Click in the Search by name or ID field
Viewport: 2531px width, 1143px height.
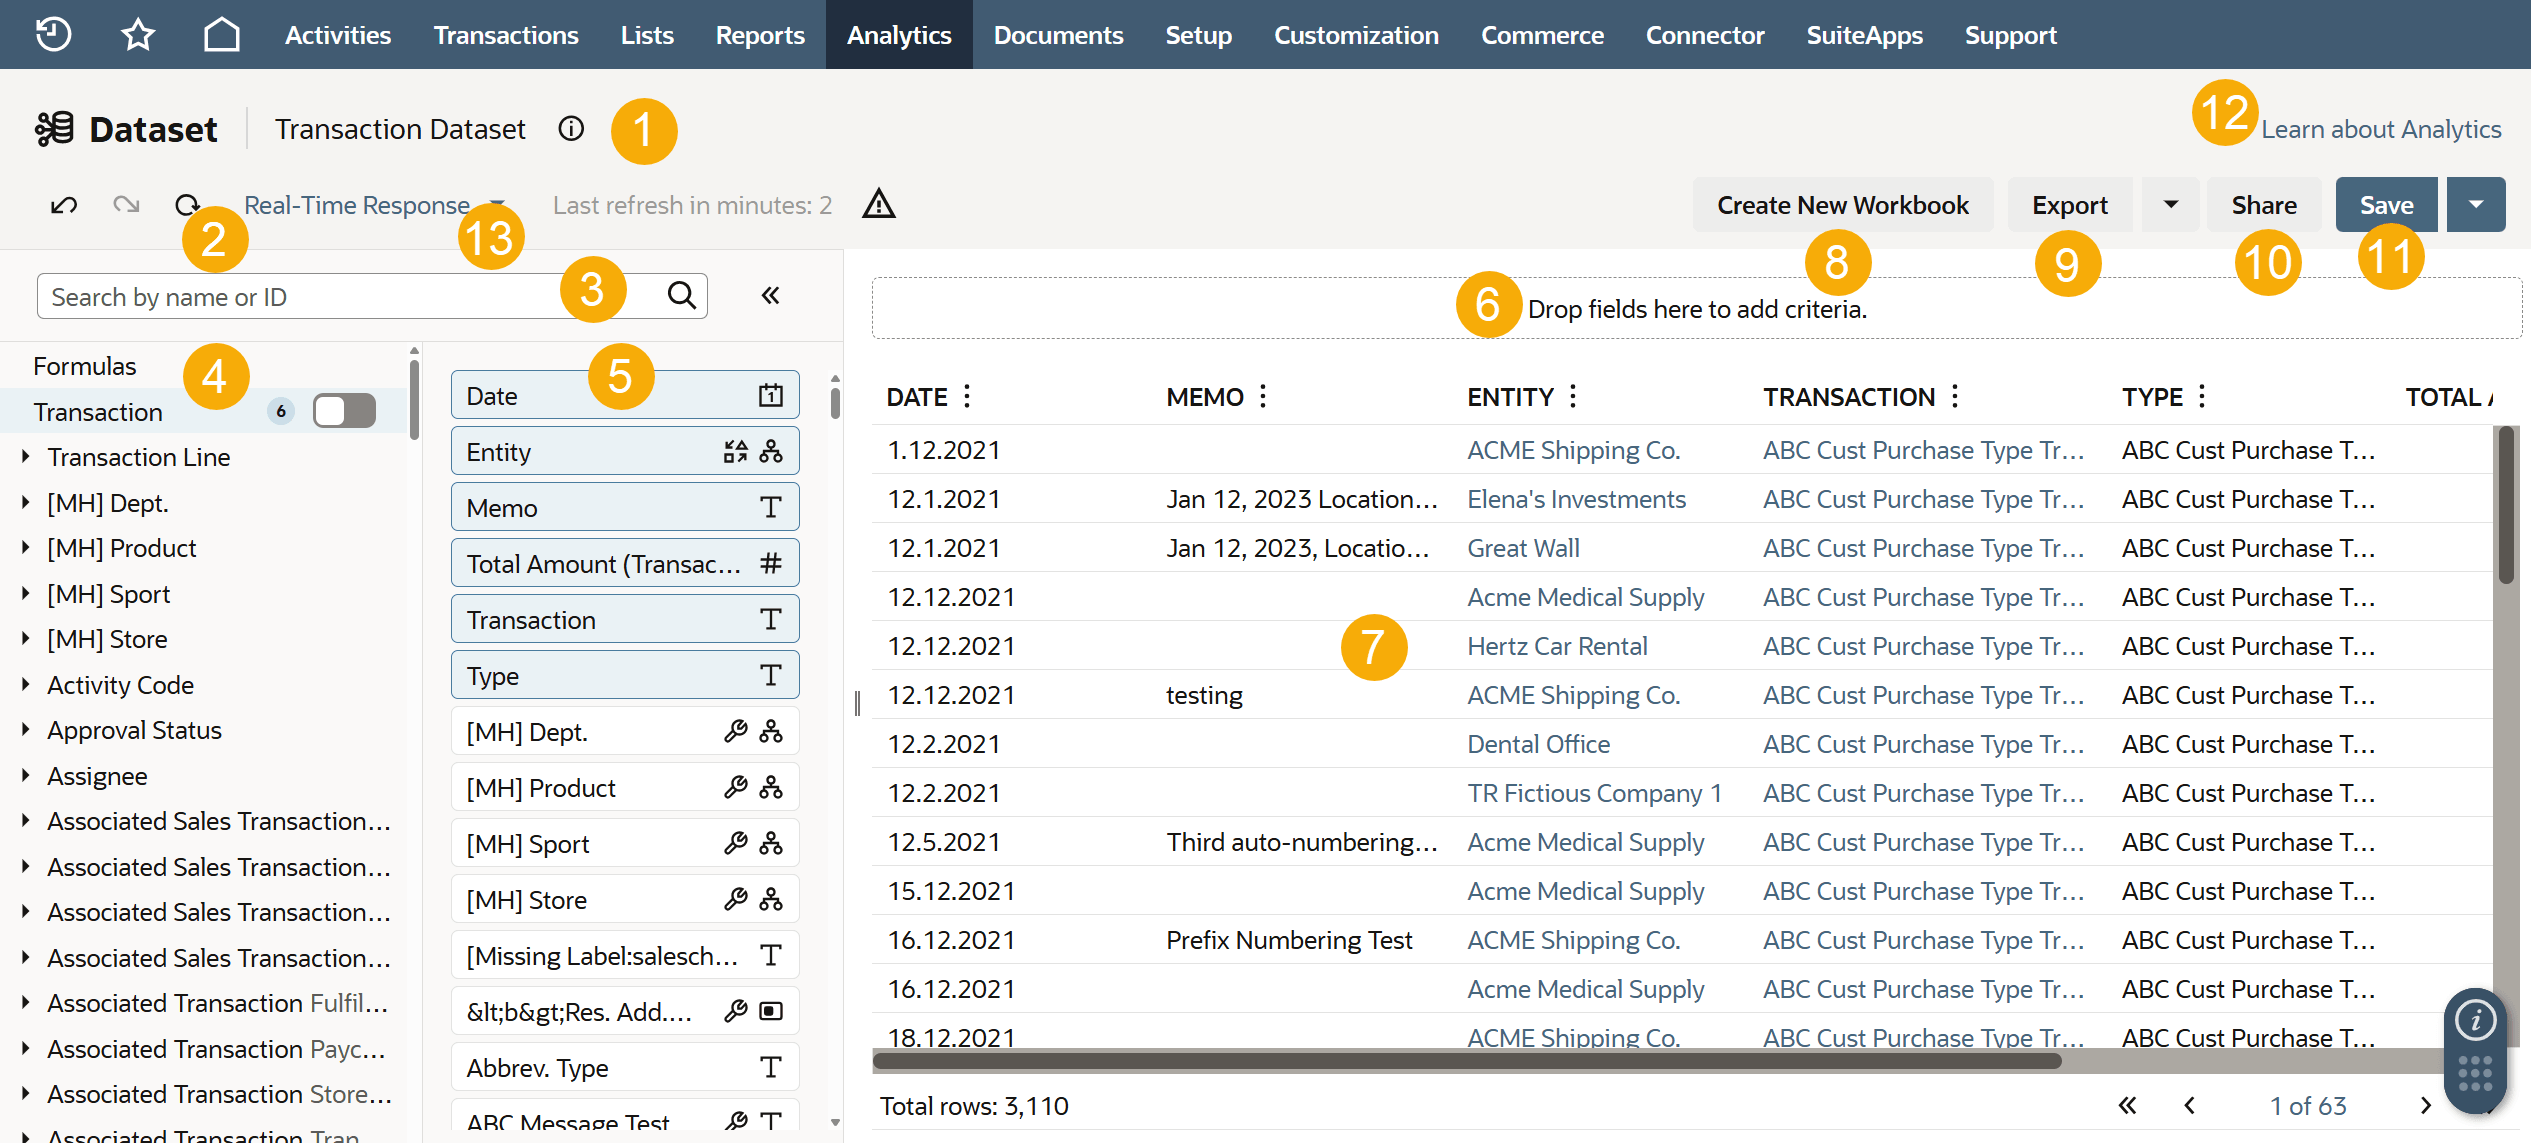point(300,295)
